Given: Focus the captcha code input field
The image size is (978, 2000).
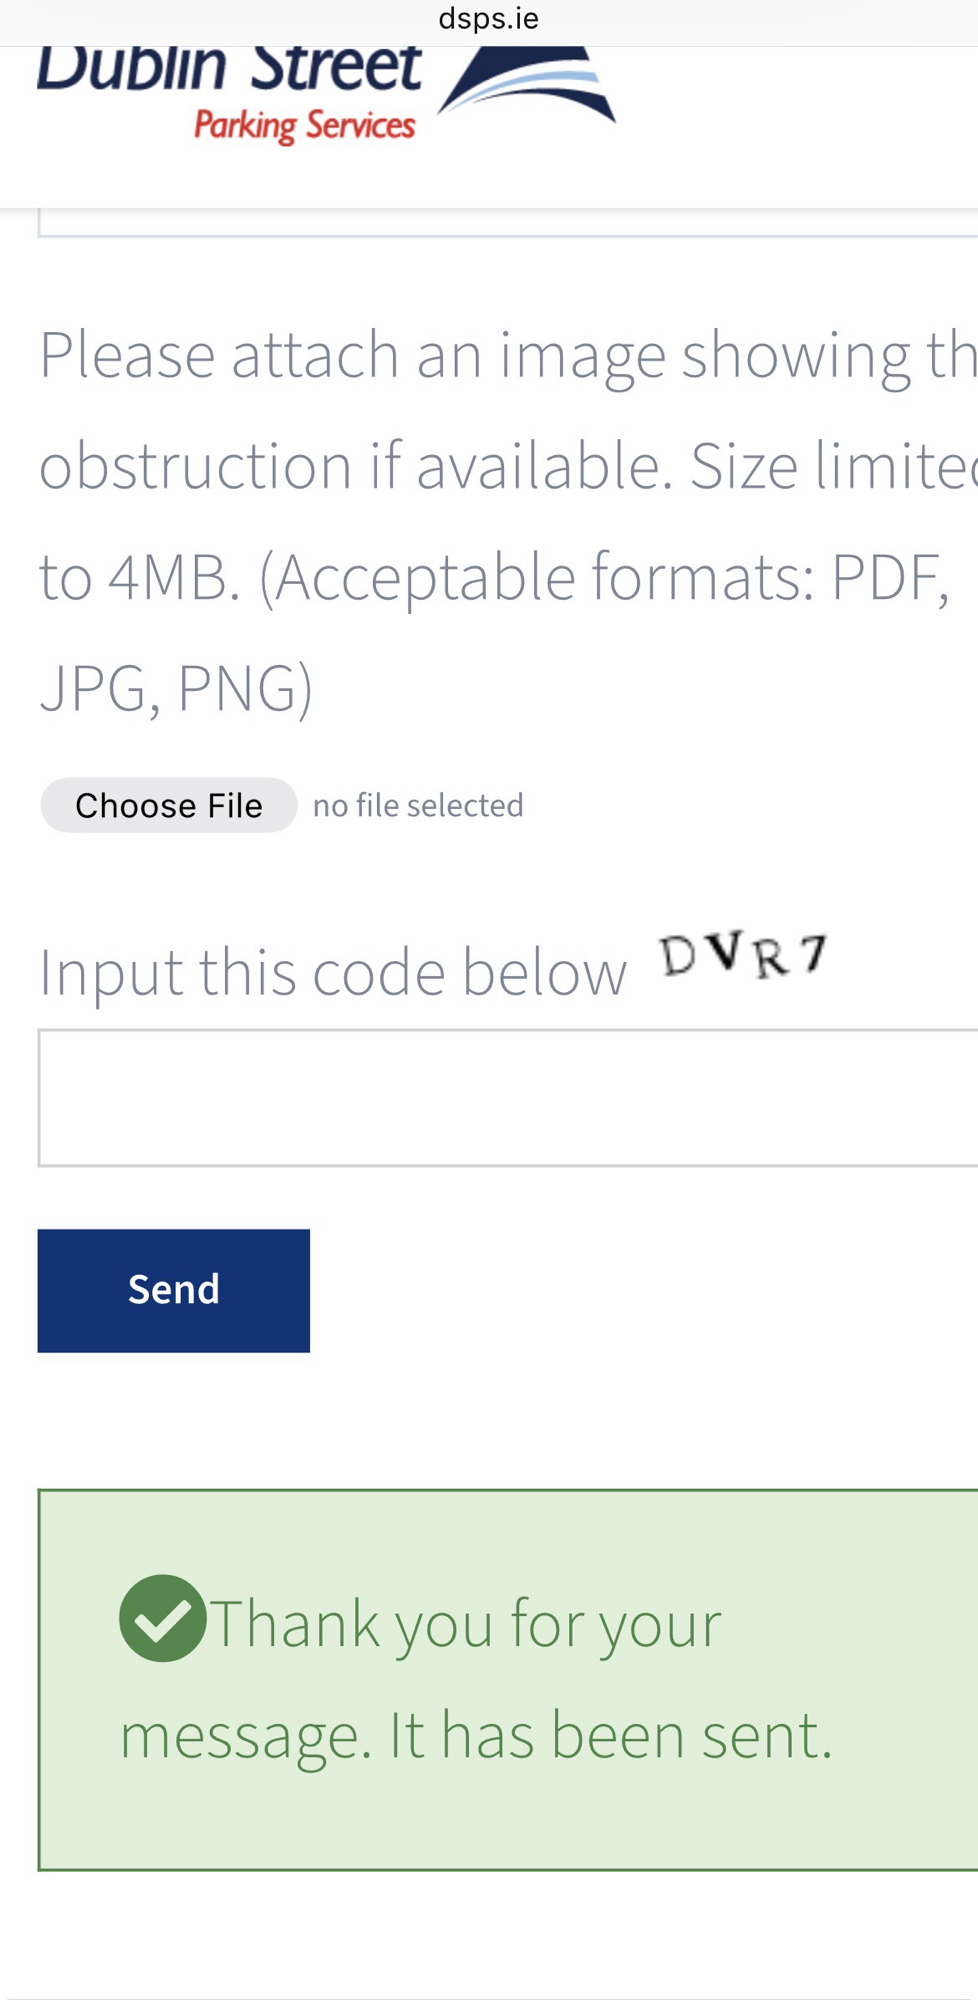Looking at the screenshot, I should point(508,1098).
